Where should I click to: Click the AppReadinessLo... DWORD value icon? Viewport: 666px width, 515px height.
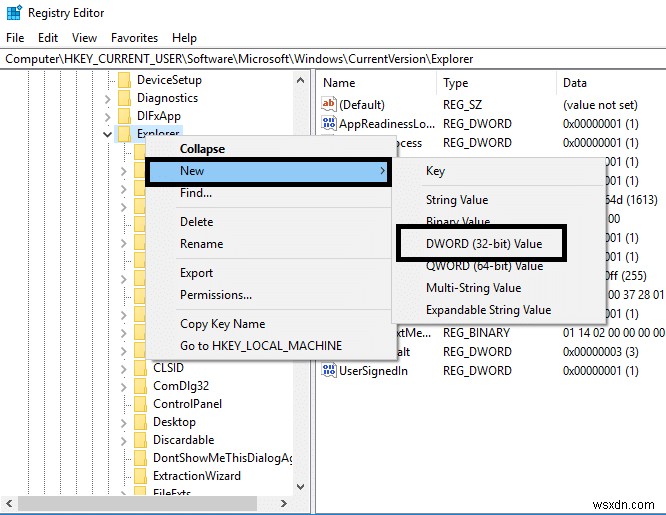coord(329,123)
